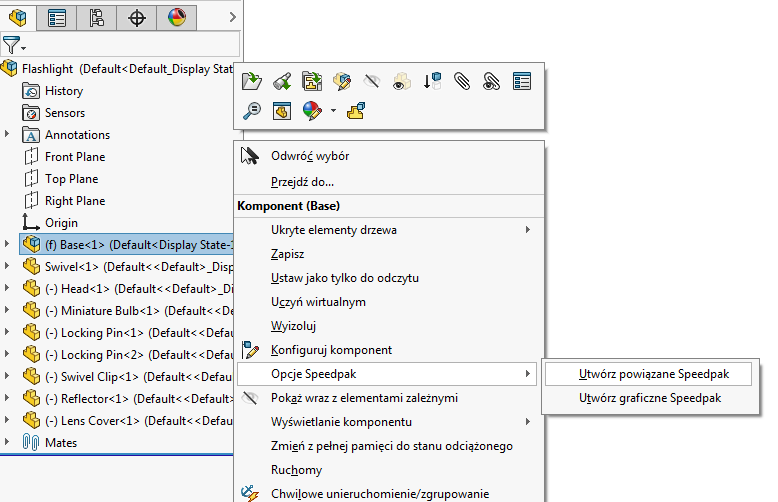This screenshot has height=502, width=778.
Task: Choose Przejdź do... menu entry
Action: (302, 182)
